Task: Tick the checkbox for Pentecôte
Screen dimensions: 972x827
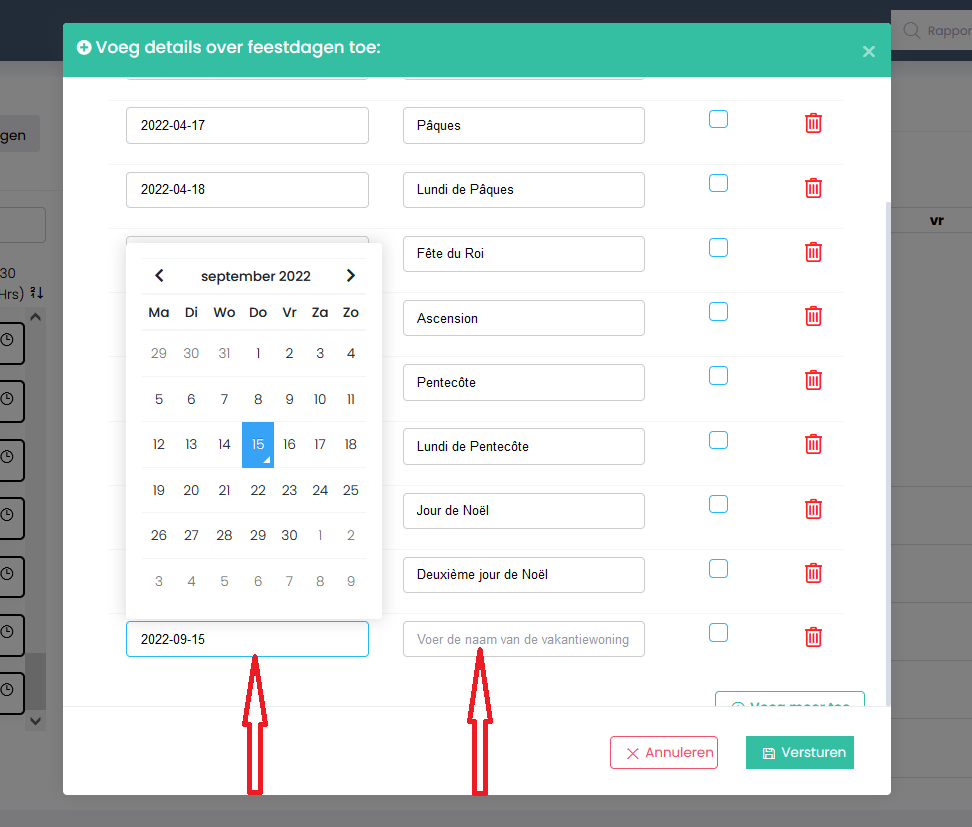Action: 718,376
